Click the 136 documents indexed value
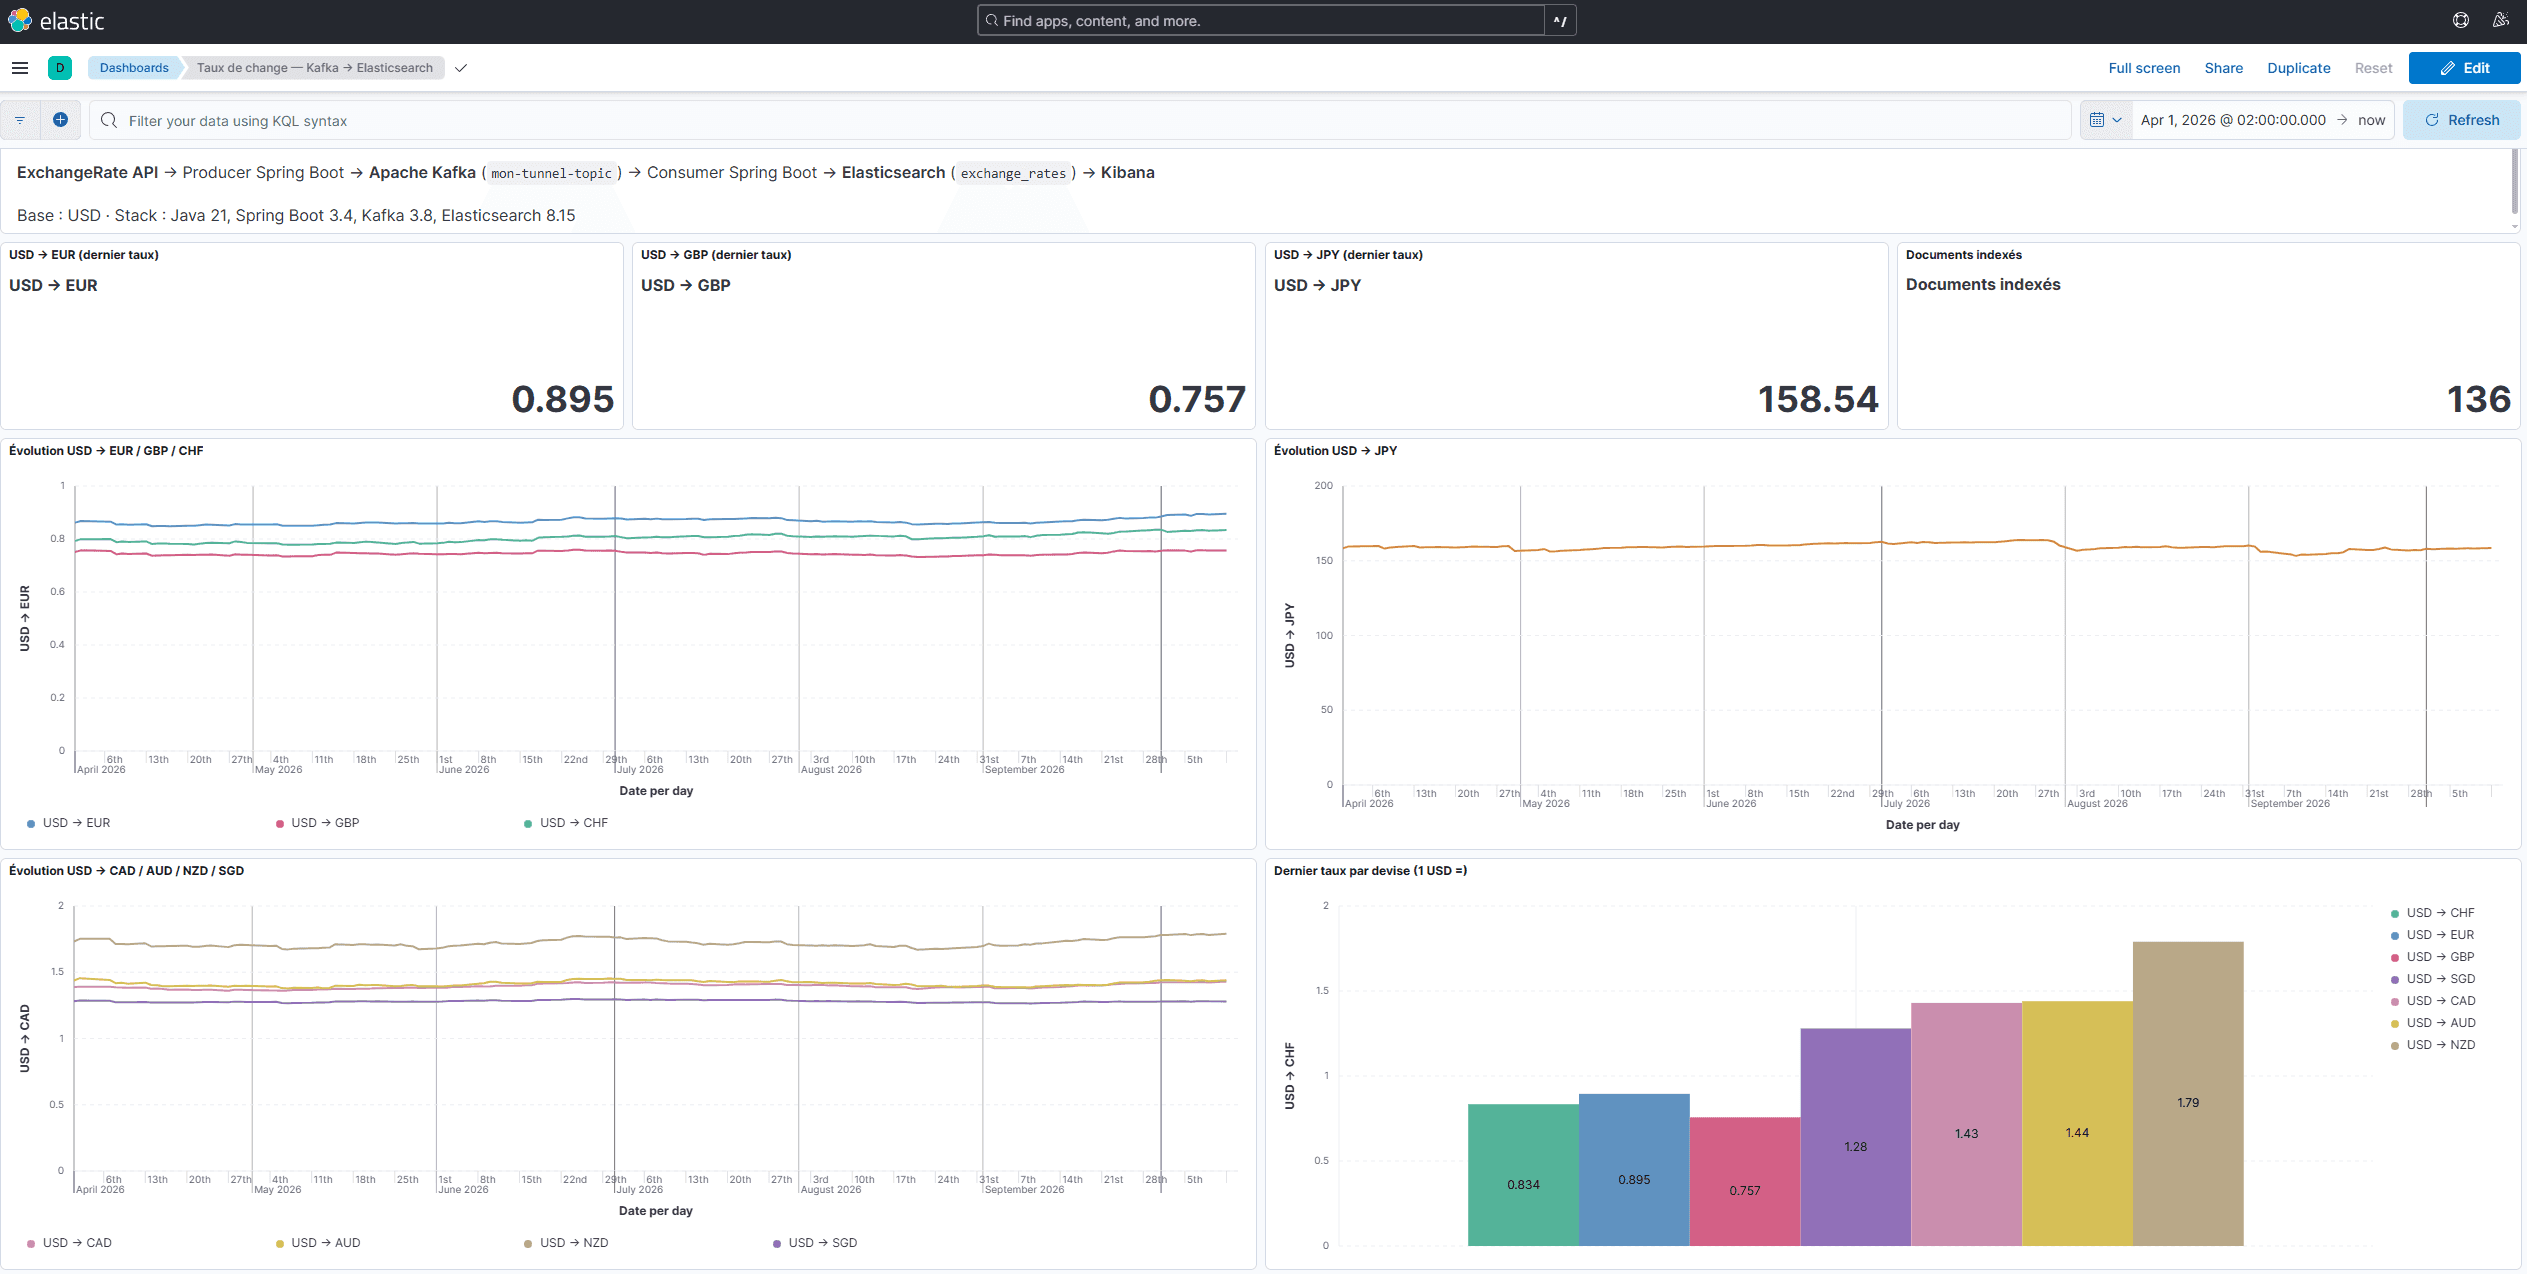2527x1274 pixels. 2478,399
